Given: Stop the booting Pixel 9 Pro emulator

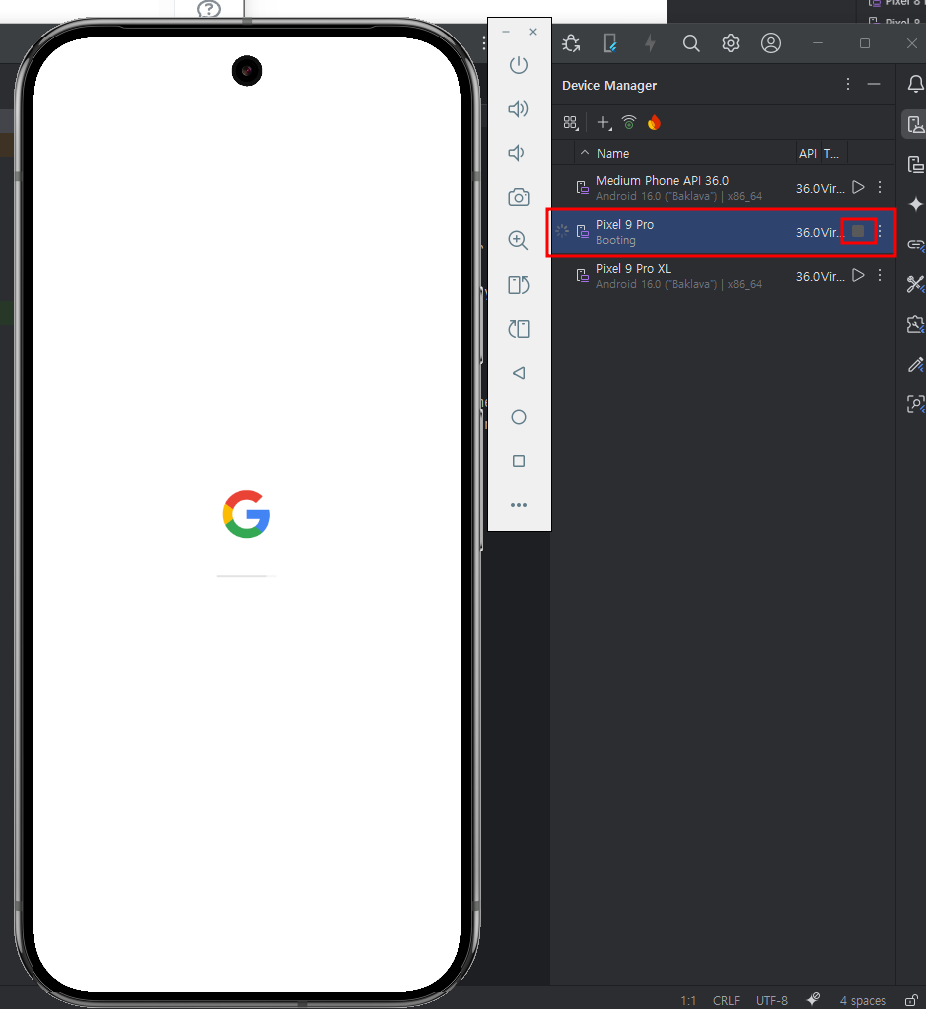Looking at the screenshot, I should [858, 231].
